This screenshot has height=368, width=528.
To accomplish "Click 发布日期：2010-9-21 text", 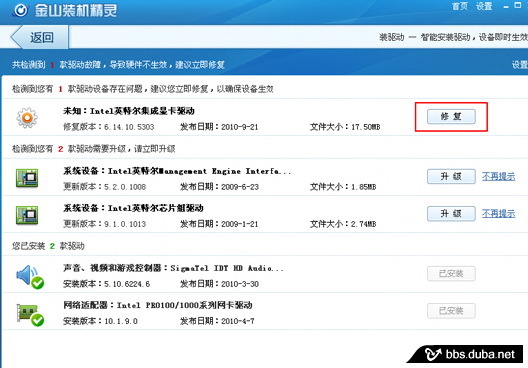I will click(x=219, y=127).
